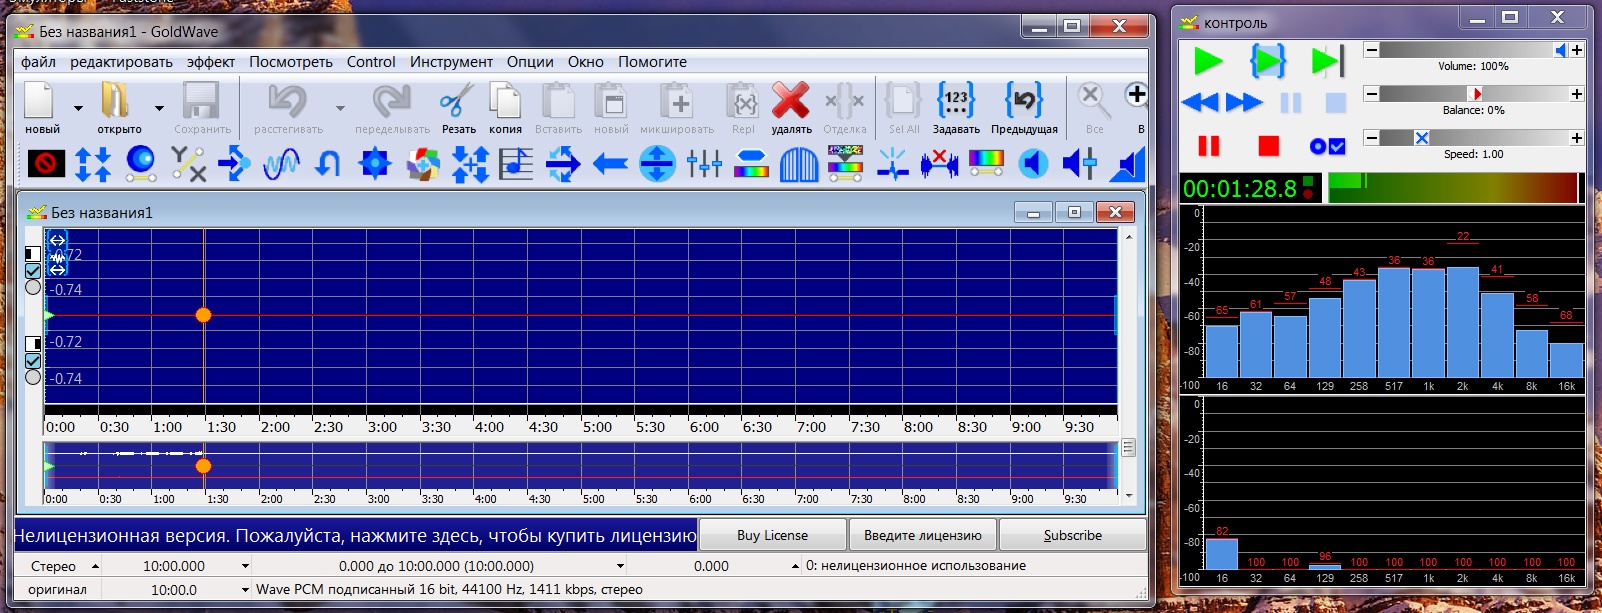Click the Equalizer sliders effect icon
The height and width of the screenshot is (613, 1602).
(704, 164)
